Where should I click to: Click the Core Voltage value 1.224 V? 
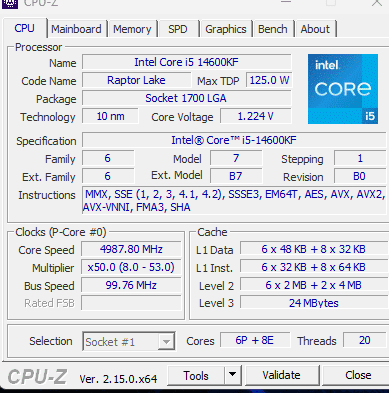(256, 116)
